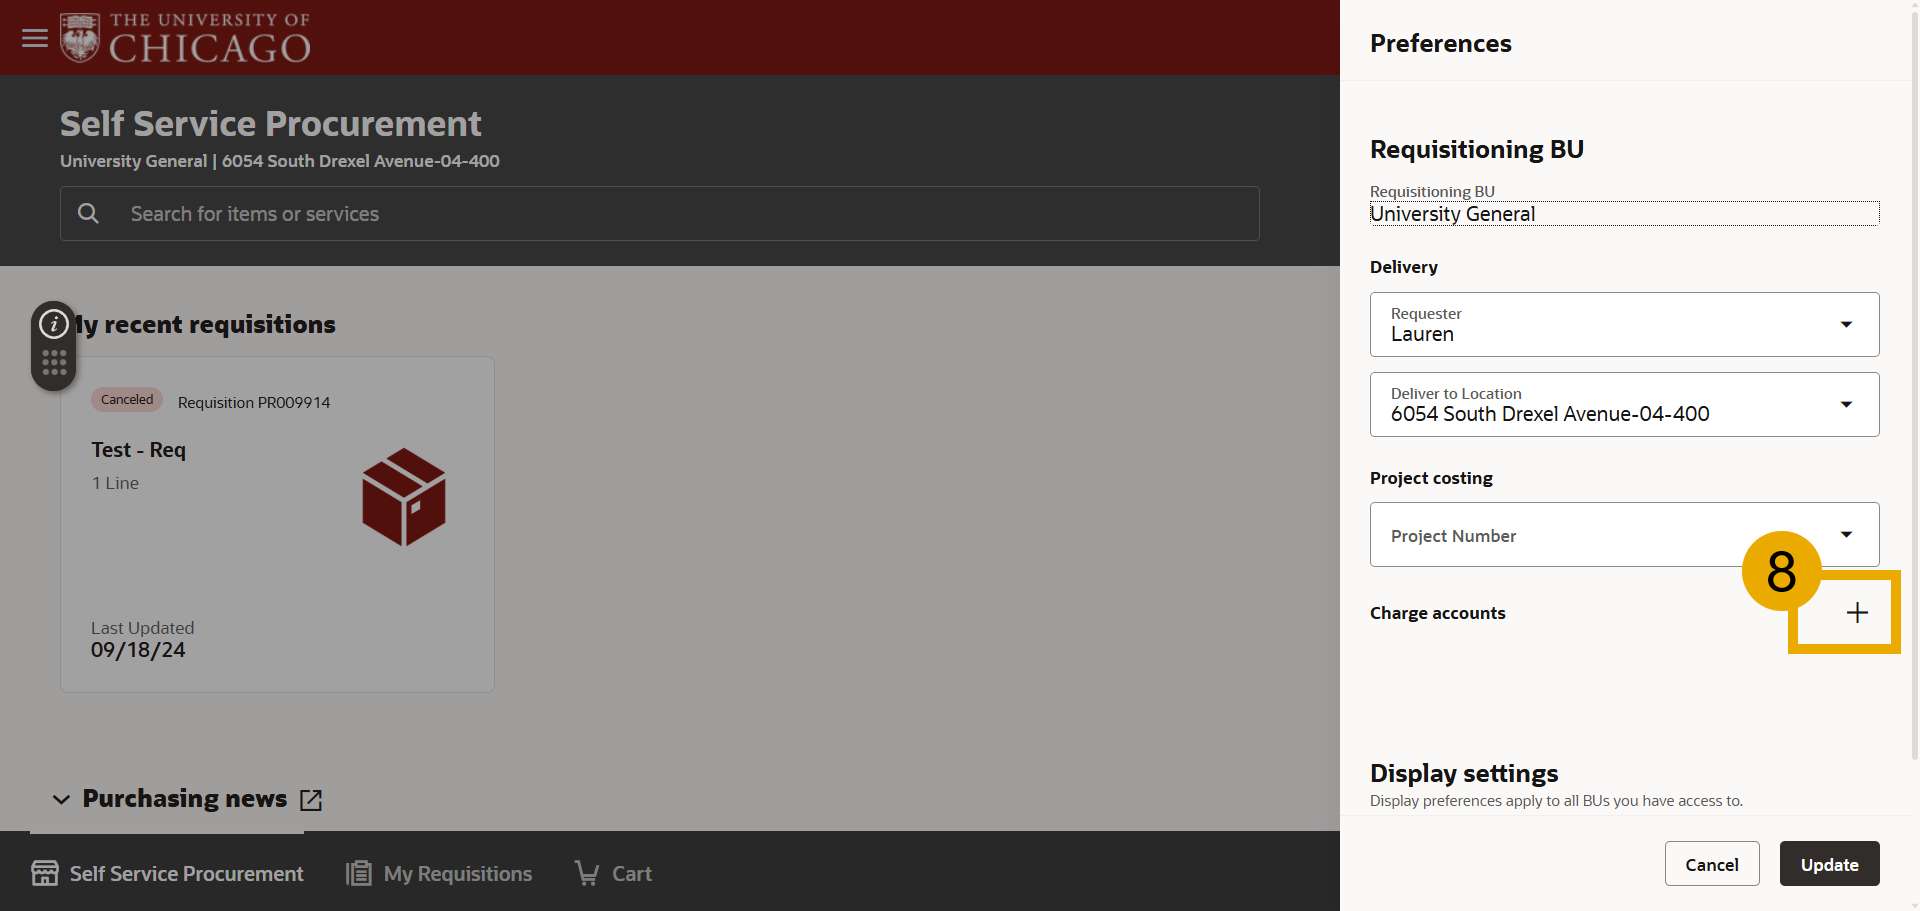Click the Charge accounts label

[1437, 613]
